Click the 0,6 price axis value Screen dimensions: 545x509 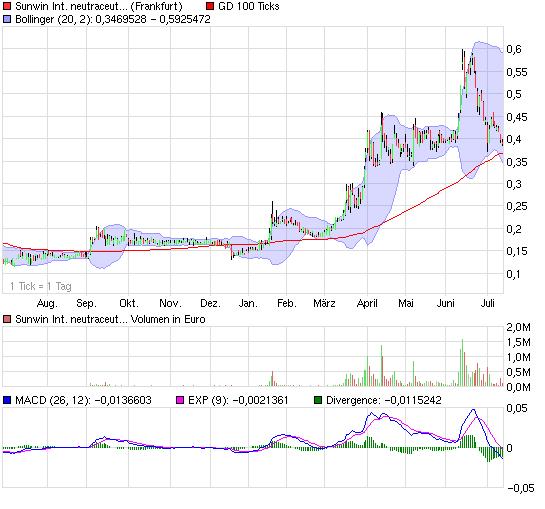pos(514,49)
